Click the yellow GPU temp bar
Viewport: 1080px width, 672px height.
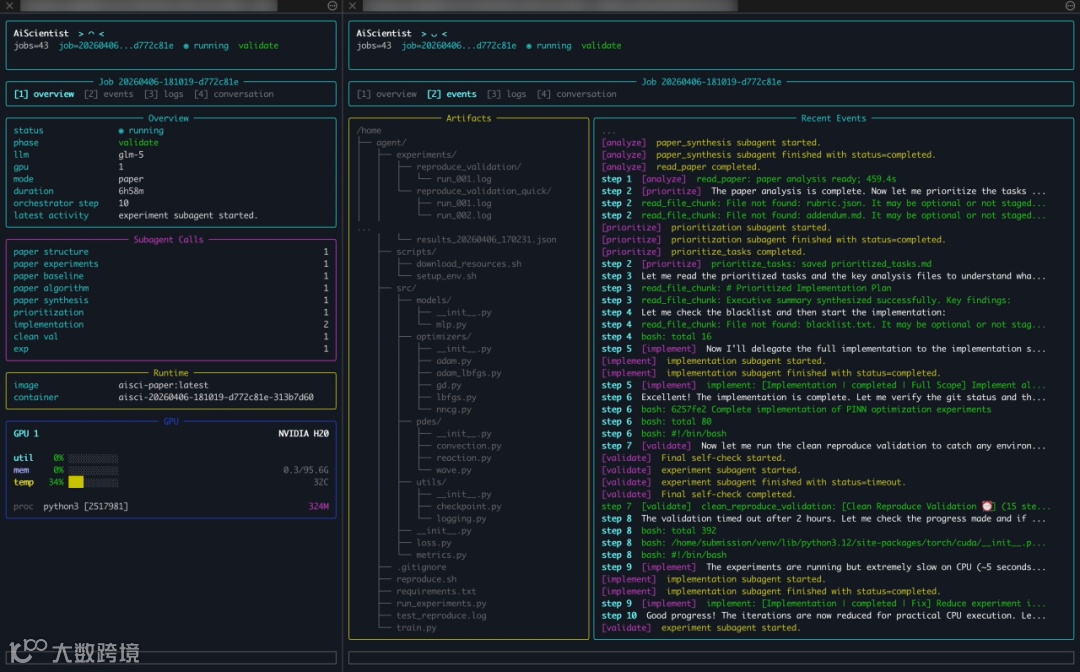76,482
